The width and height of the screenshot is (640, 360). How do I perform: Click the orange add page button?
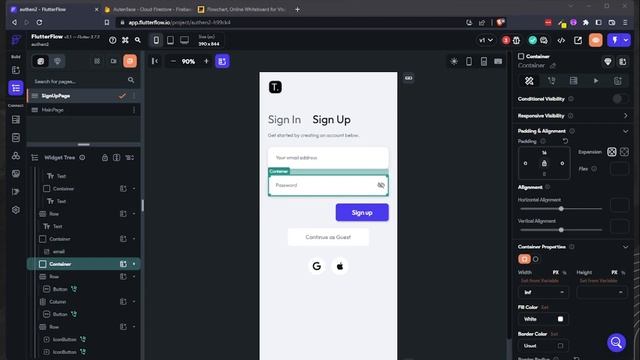[130, 61]
